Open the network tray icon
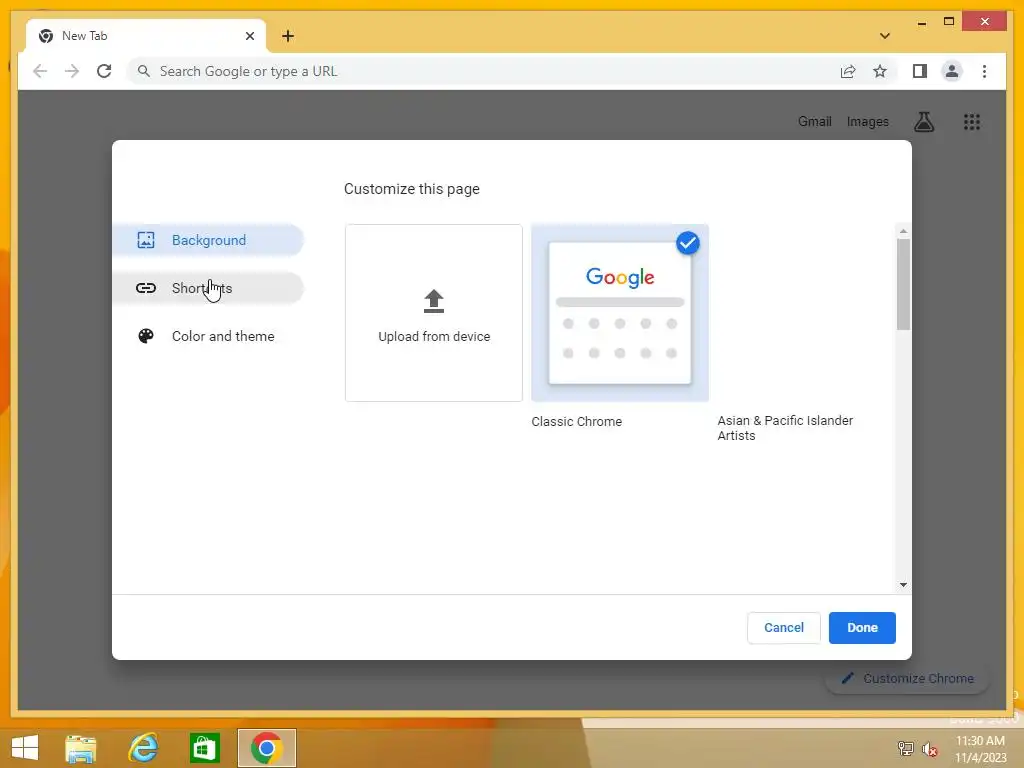This screenshot has width=1024, height=768. [905, 748]
